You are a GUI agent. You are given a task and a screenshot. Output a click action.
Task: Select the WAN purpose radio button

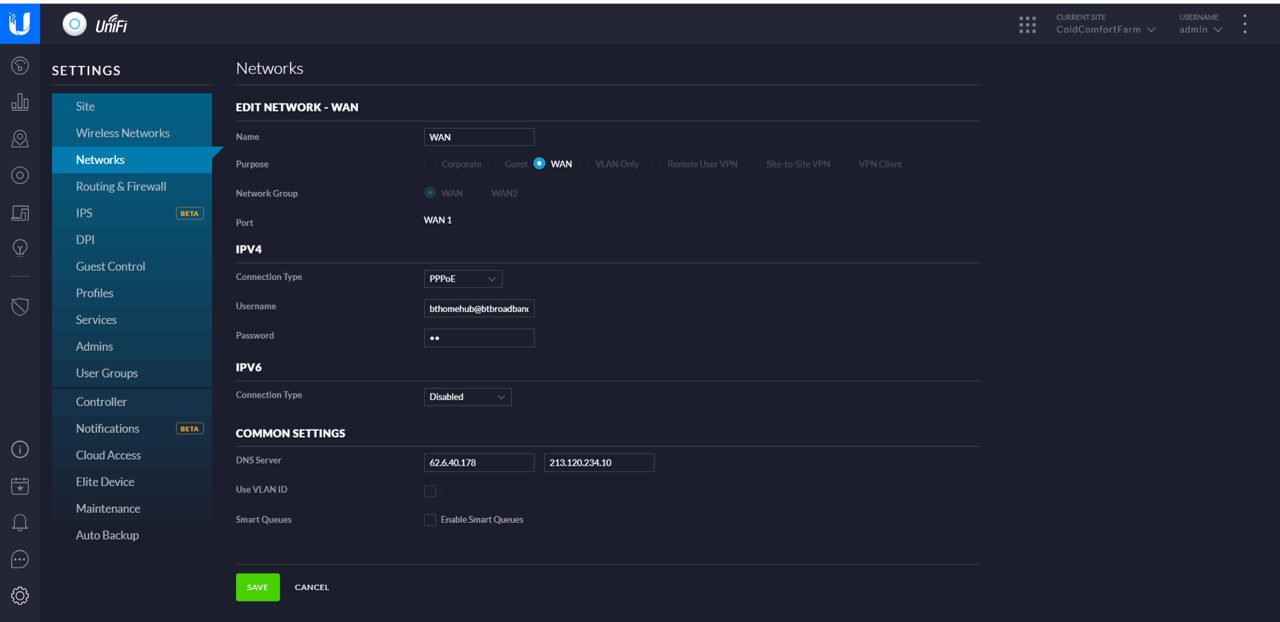tap(539, 164)
